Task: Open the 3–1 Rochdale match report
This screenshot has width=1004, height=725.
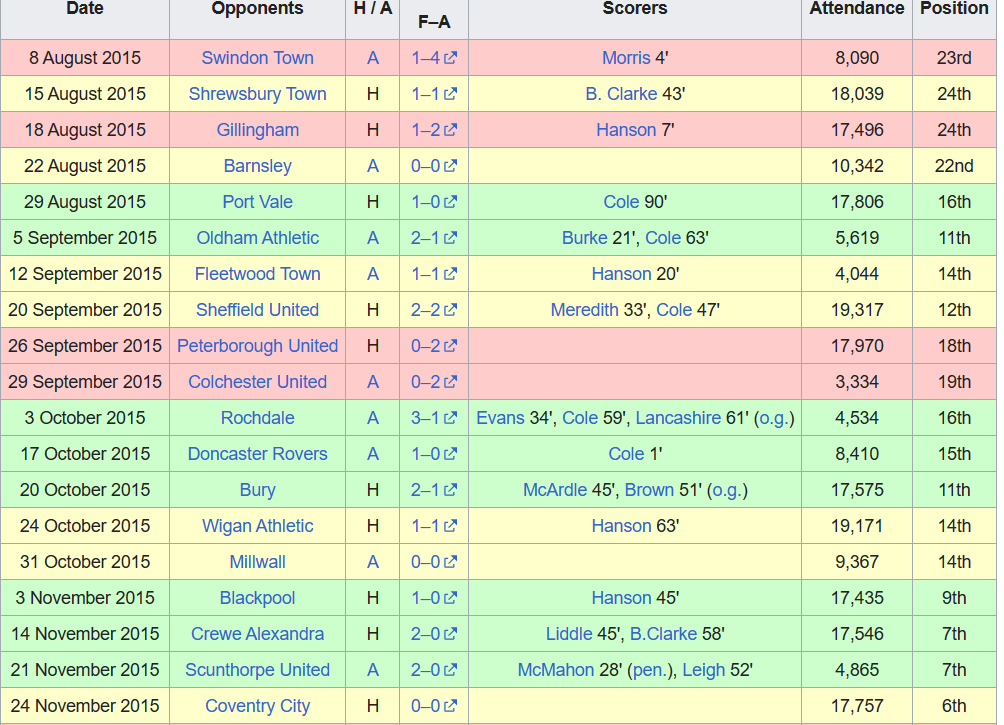Action: [x=434, y=418]
